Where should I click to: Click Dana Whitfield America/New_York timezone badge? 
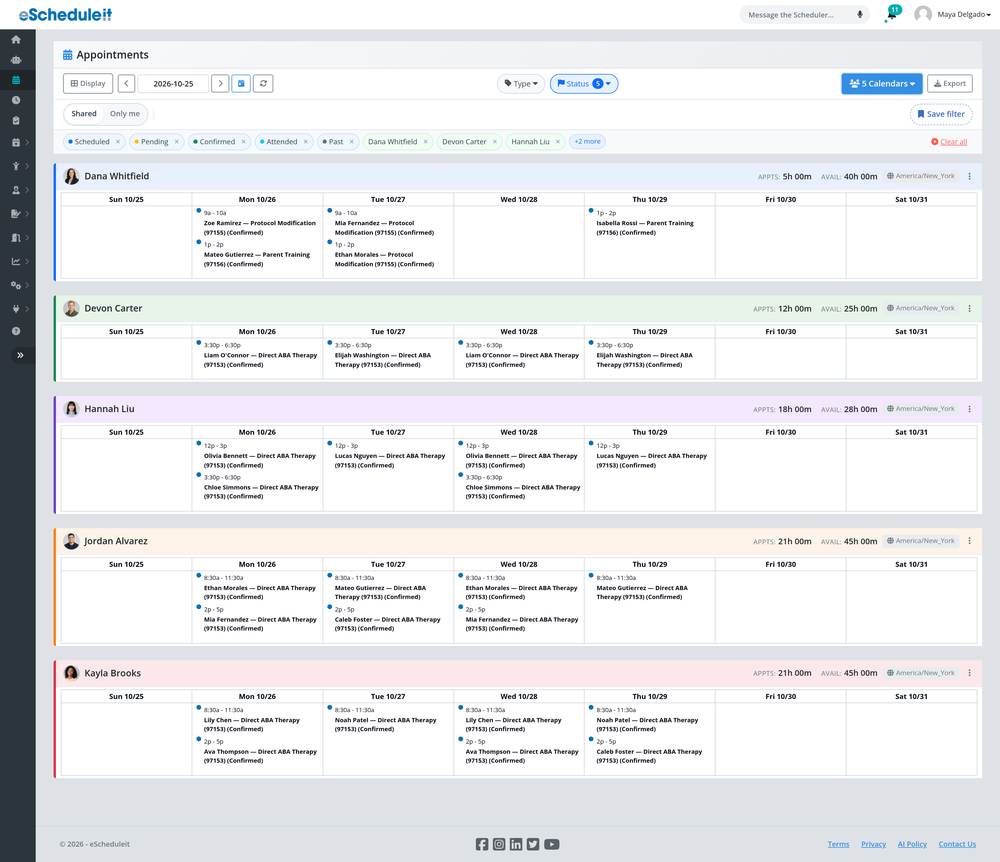pyautogui.click(x=921, y=176)
